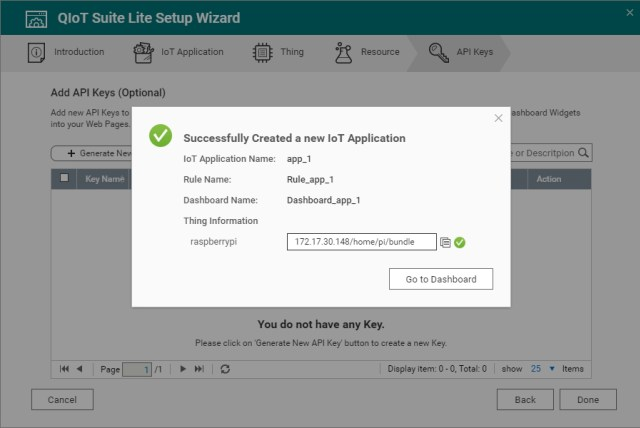Image resolution: width=640 pixels, height=428 pixels.
Task: Click the Back button
Action: click(525, 399)
